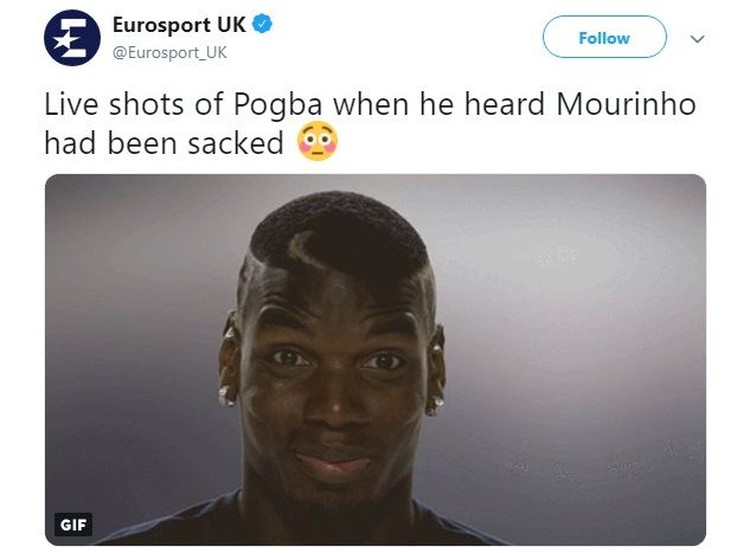Screen dimensions: 750x553
Task: Play the embedded GIF in the tweet
Action: [375, 360]
